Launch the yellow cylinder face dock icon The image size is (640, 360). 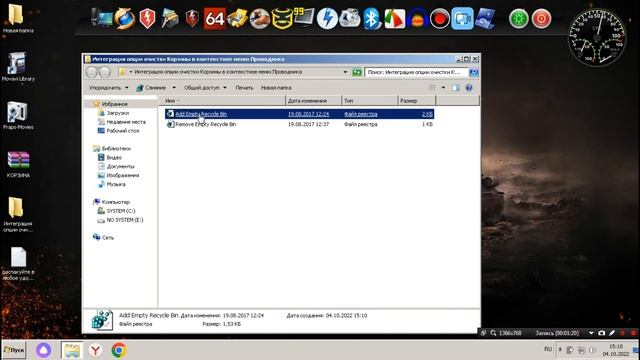282,19
